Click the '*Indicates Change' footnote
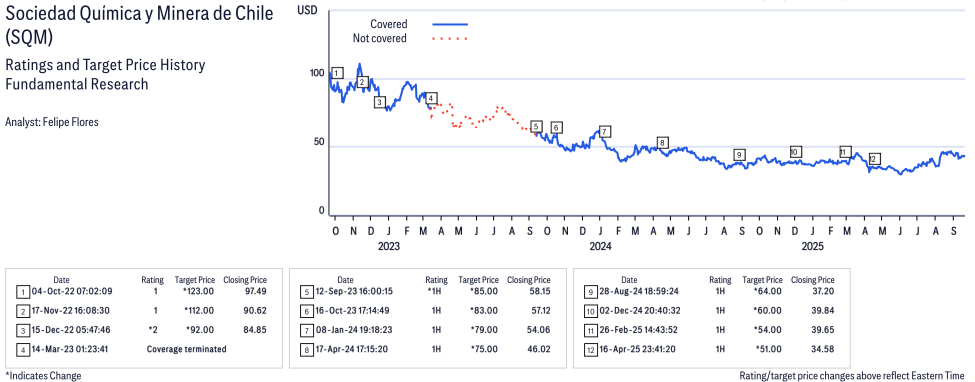This screenshot has height=382, width=975. (42, 376)
